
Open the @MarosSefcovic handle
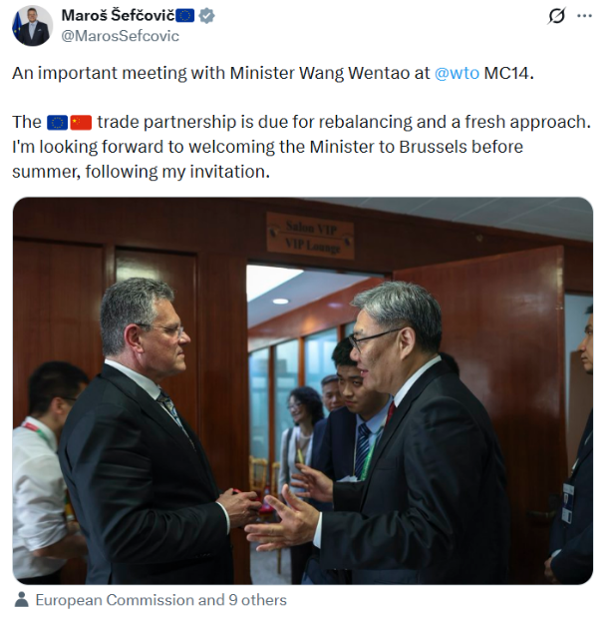[120, 36]
